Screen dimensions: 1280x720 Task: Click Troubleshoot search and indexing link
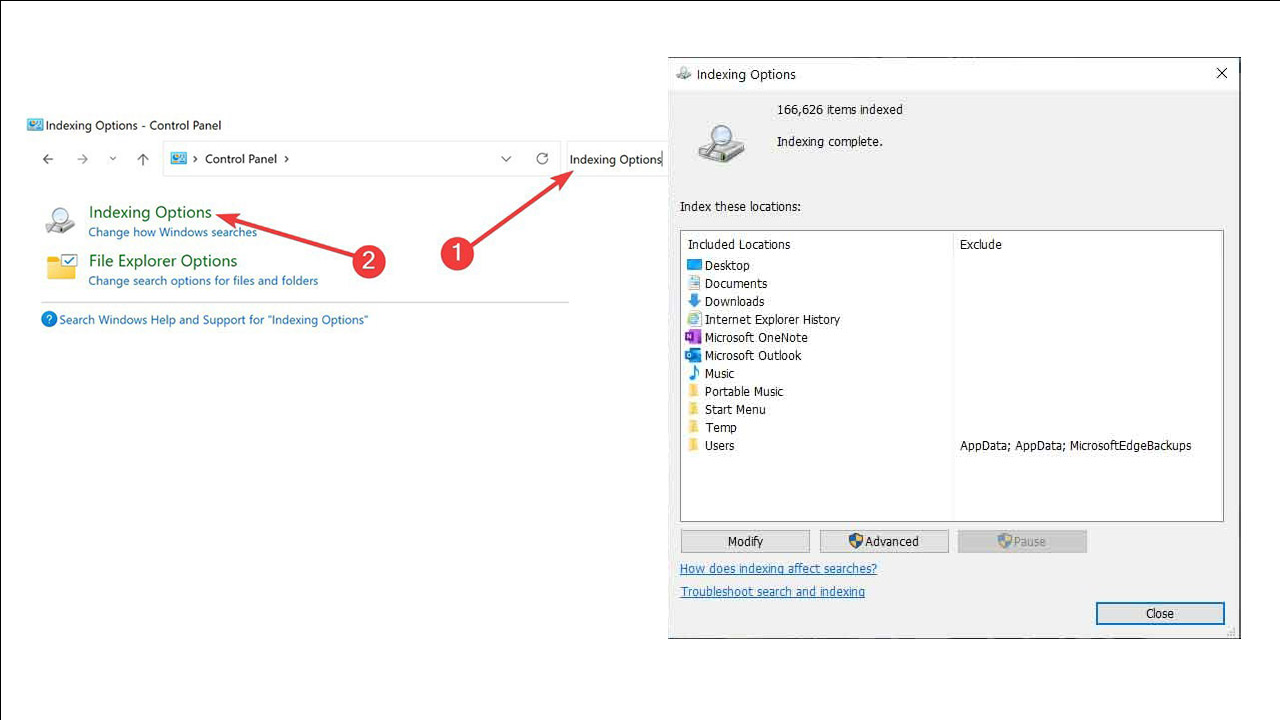pyautogui.click(x=772, y=592)
